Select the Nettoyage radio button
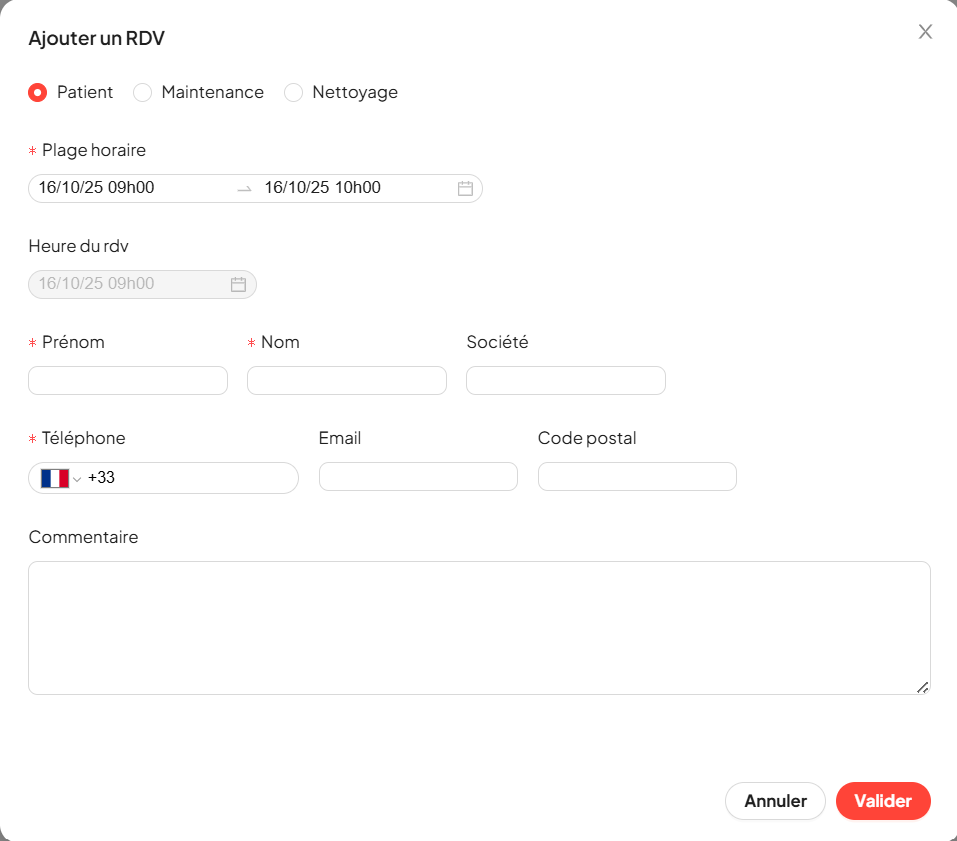Image resolution: width=957 pixels, height=841 pixels. tap(293, 93)
